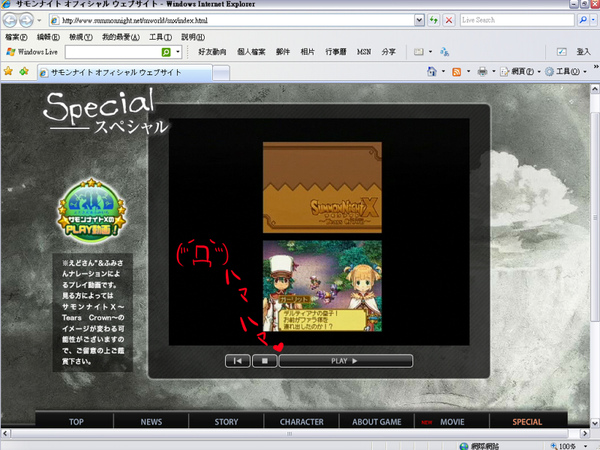This screenshot has height=450, width=600.
Task: Expand the Home button dropdown arrow
Action: tap(443, 71)
